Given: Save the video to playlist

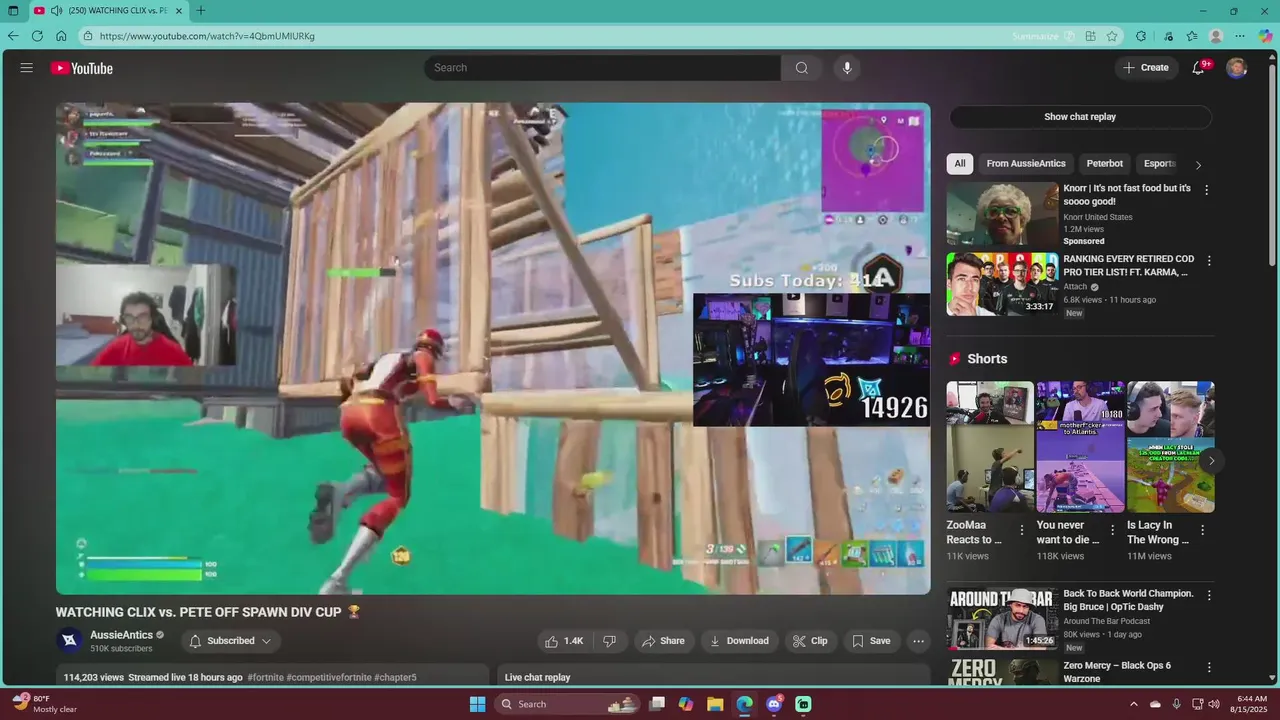Looking at the screenshot, I should [870, 641].
